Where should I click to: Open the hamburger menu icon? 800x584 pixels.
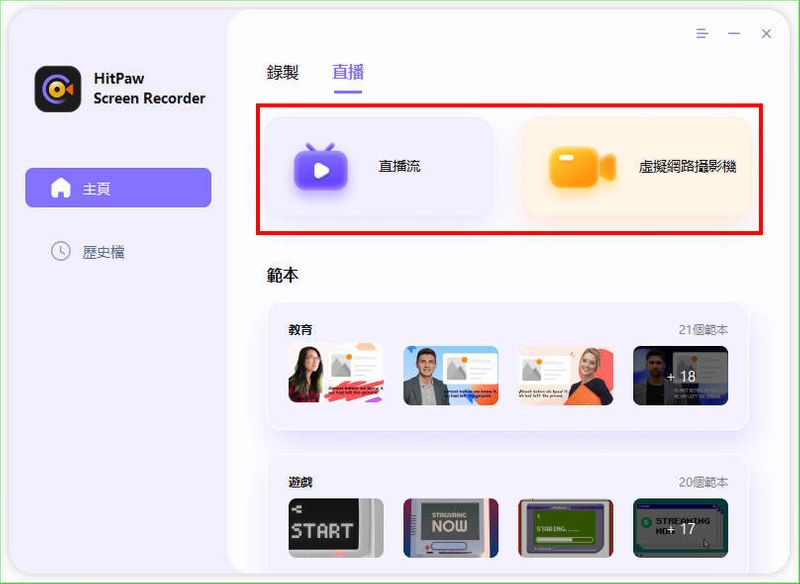702,34
